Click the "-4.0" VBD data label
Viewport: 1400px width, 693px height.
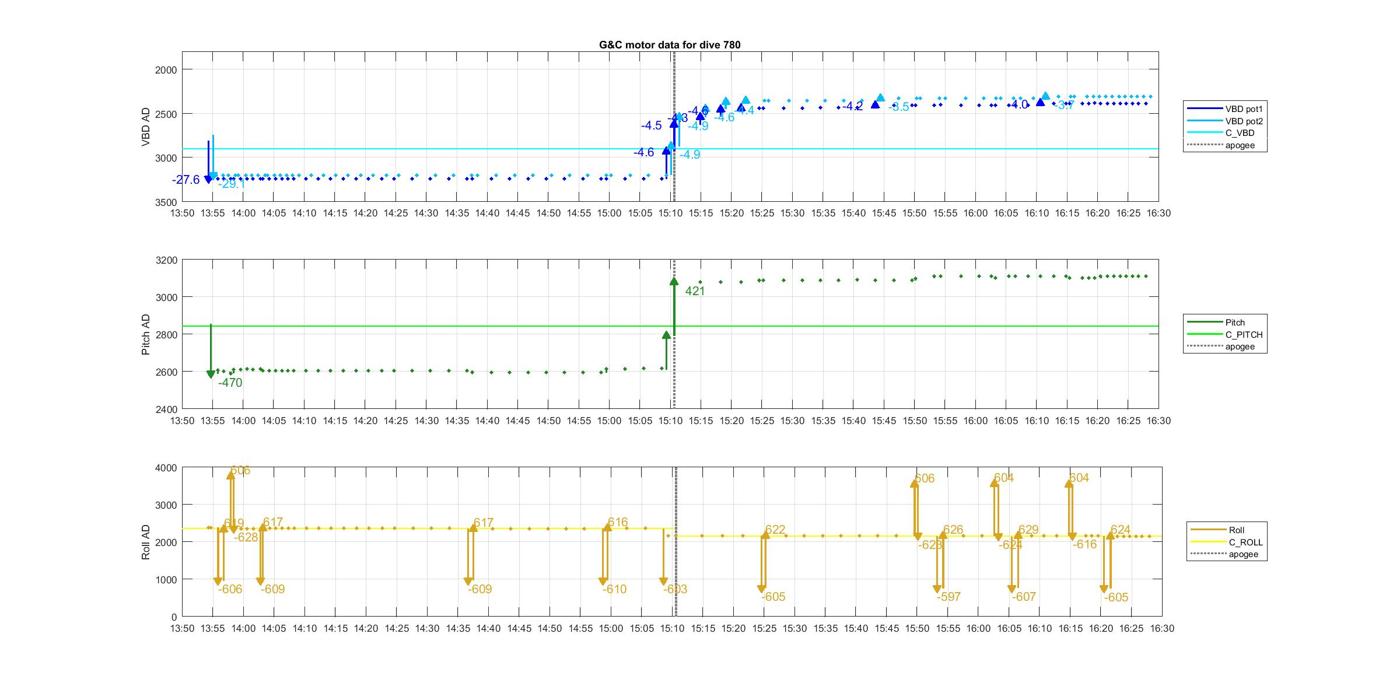pyautogui.click(x=1018, y=104)
